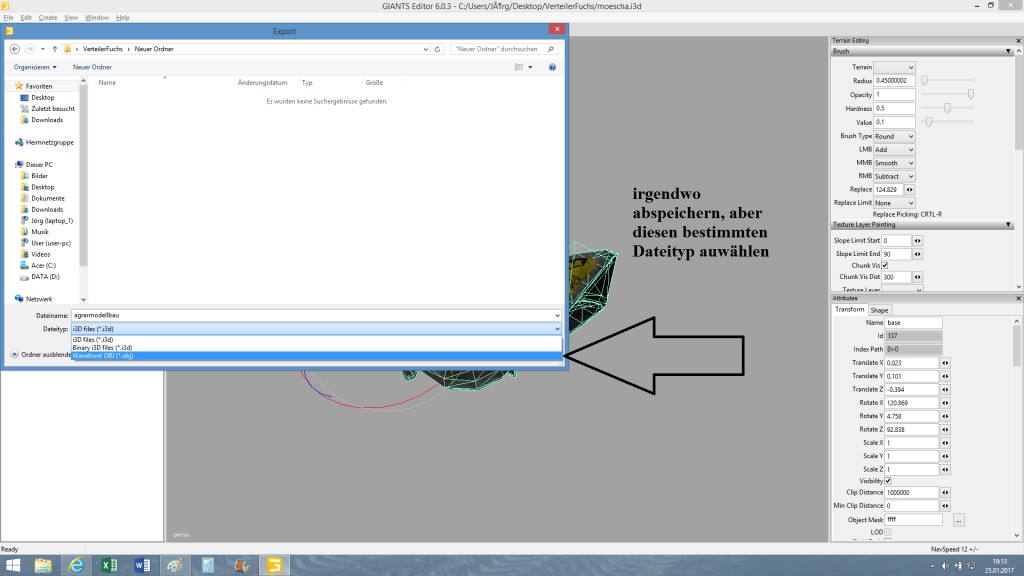Open Zuletzt besucht location
The image size is (1024, 576).
pyautogui.click(x=53, y=108)
